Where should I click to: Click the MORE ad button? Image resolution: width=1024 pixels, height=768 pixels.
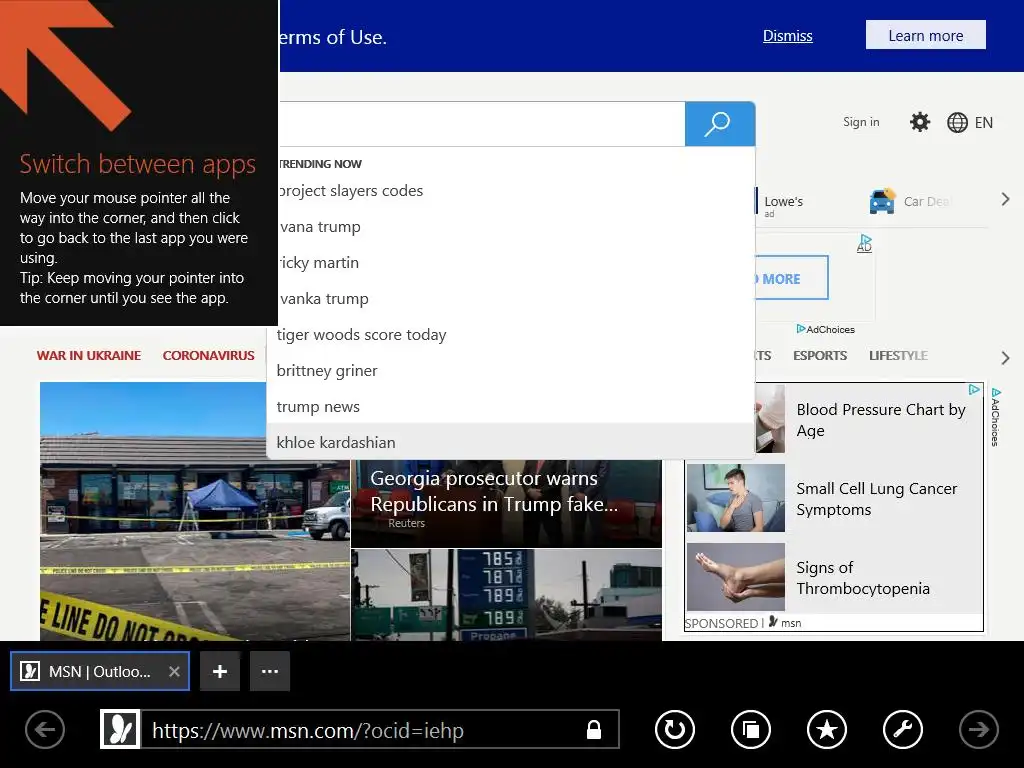click(x=792, y=278)
